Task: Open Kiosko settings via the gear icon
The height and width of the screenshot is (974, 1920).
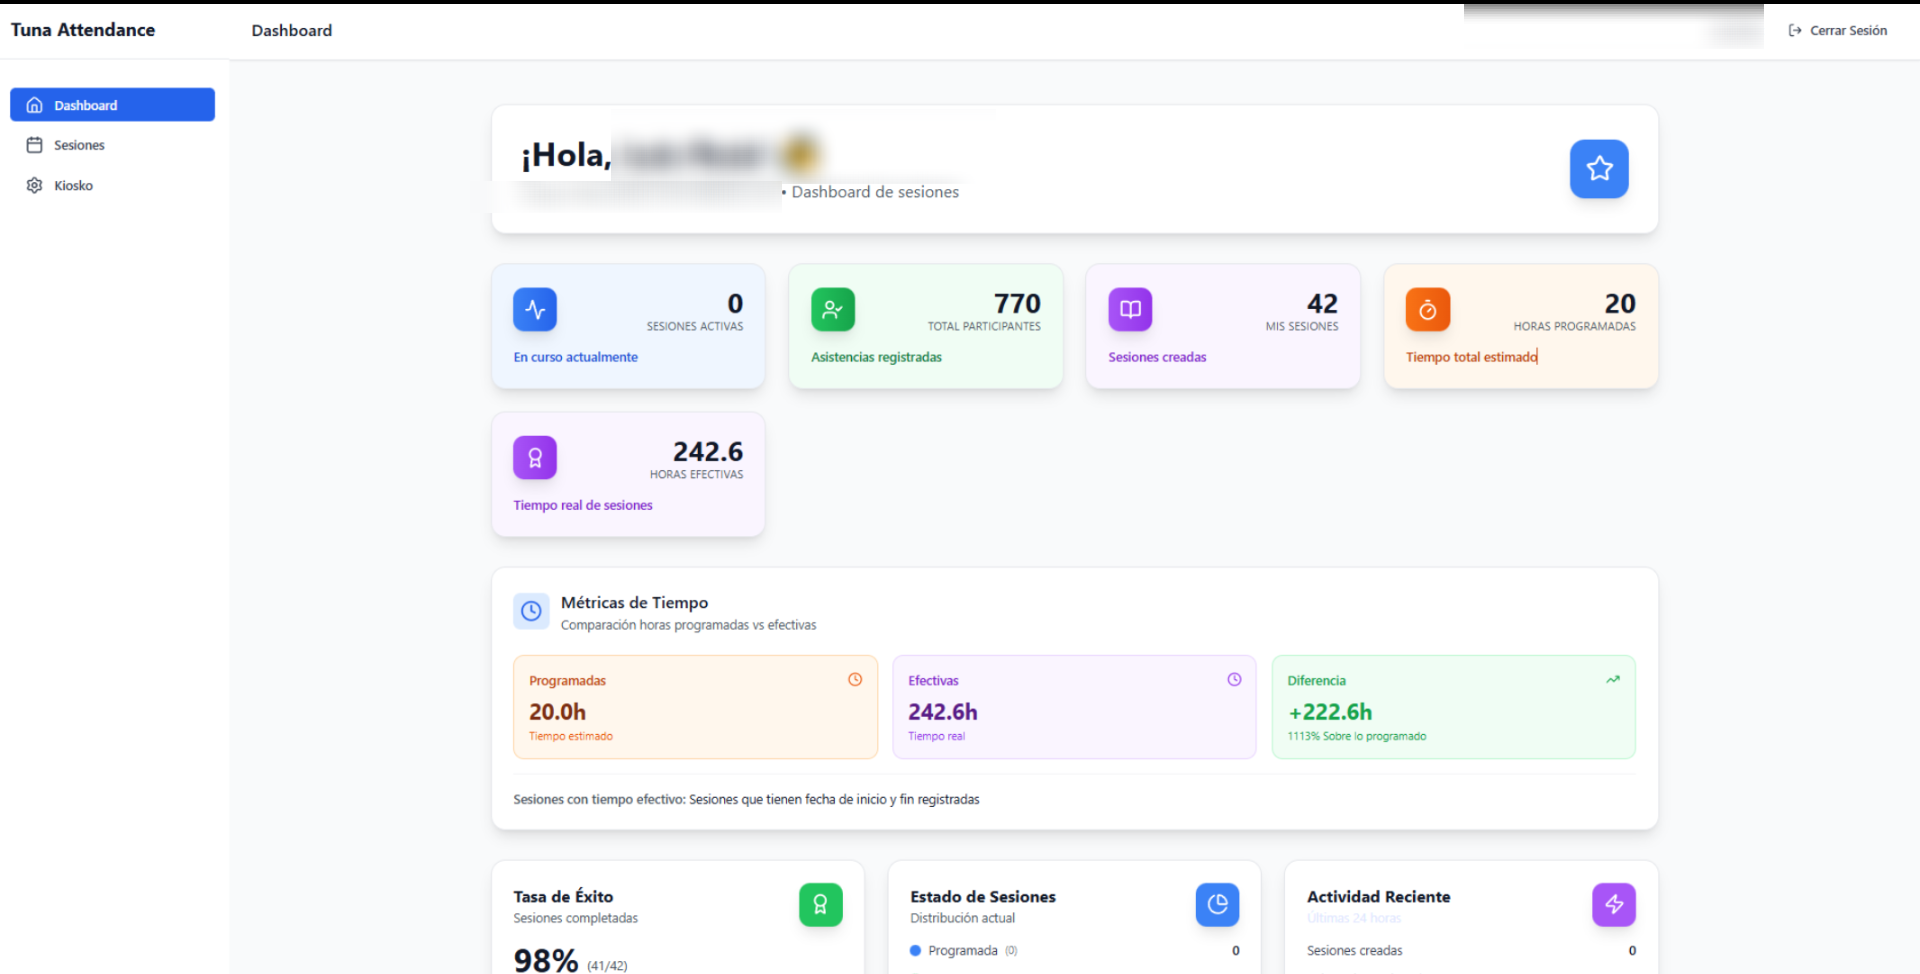Action: (x=35, y=185)
